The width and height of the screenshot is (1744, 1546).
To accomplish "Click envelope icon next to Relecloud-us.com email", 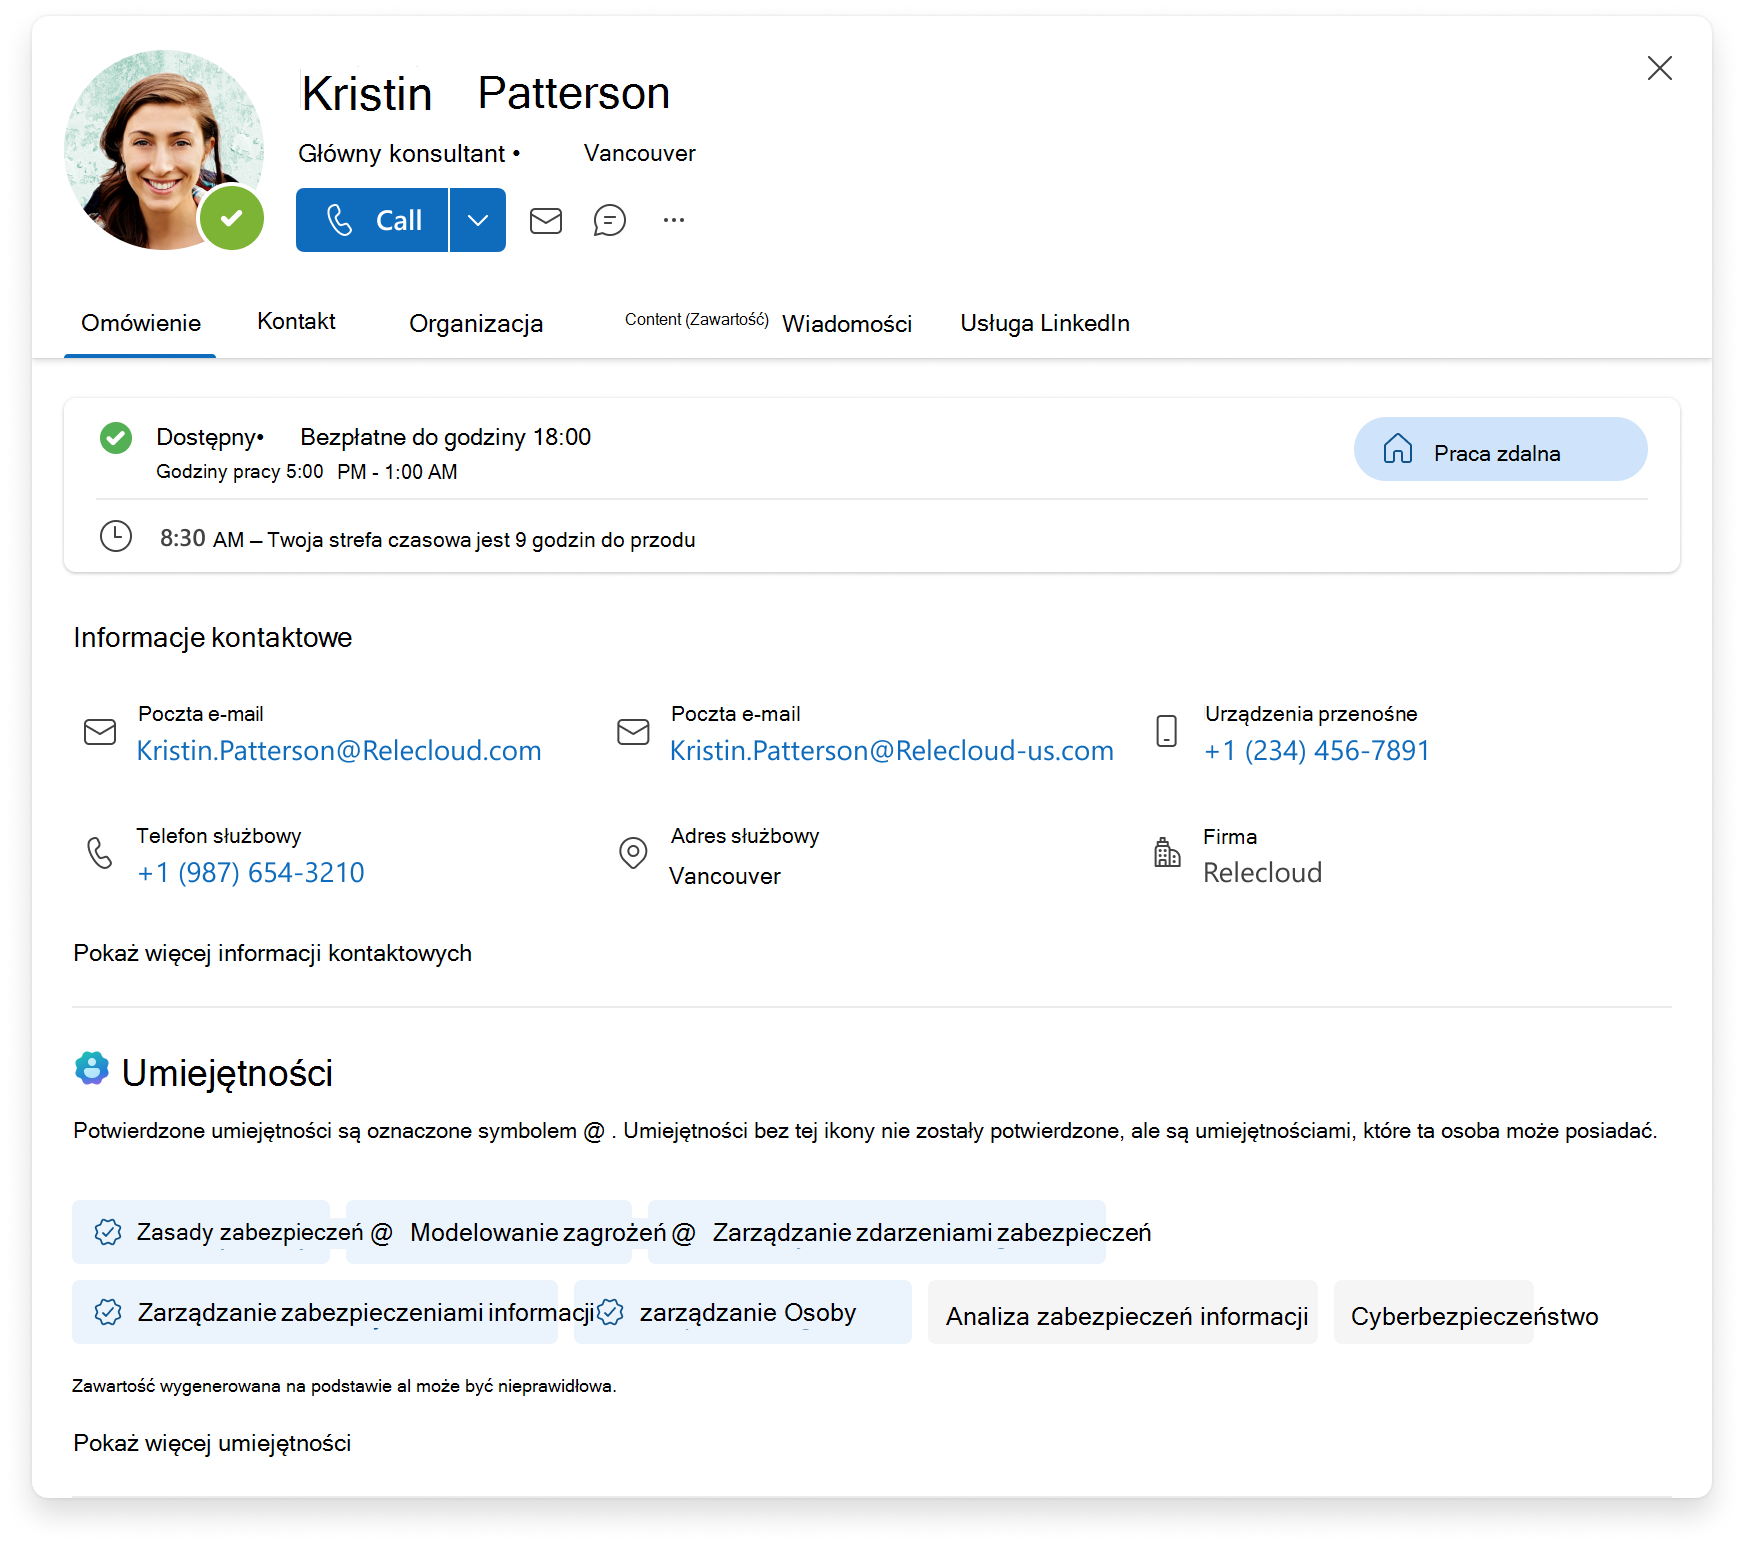I will coord(633,732).
